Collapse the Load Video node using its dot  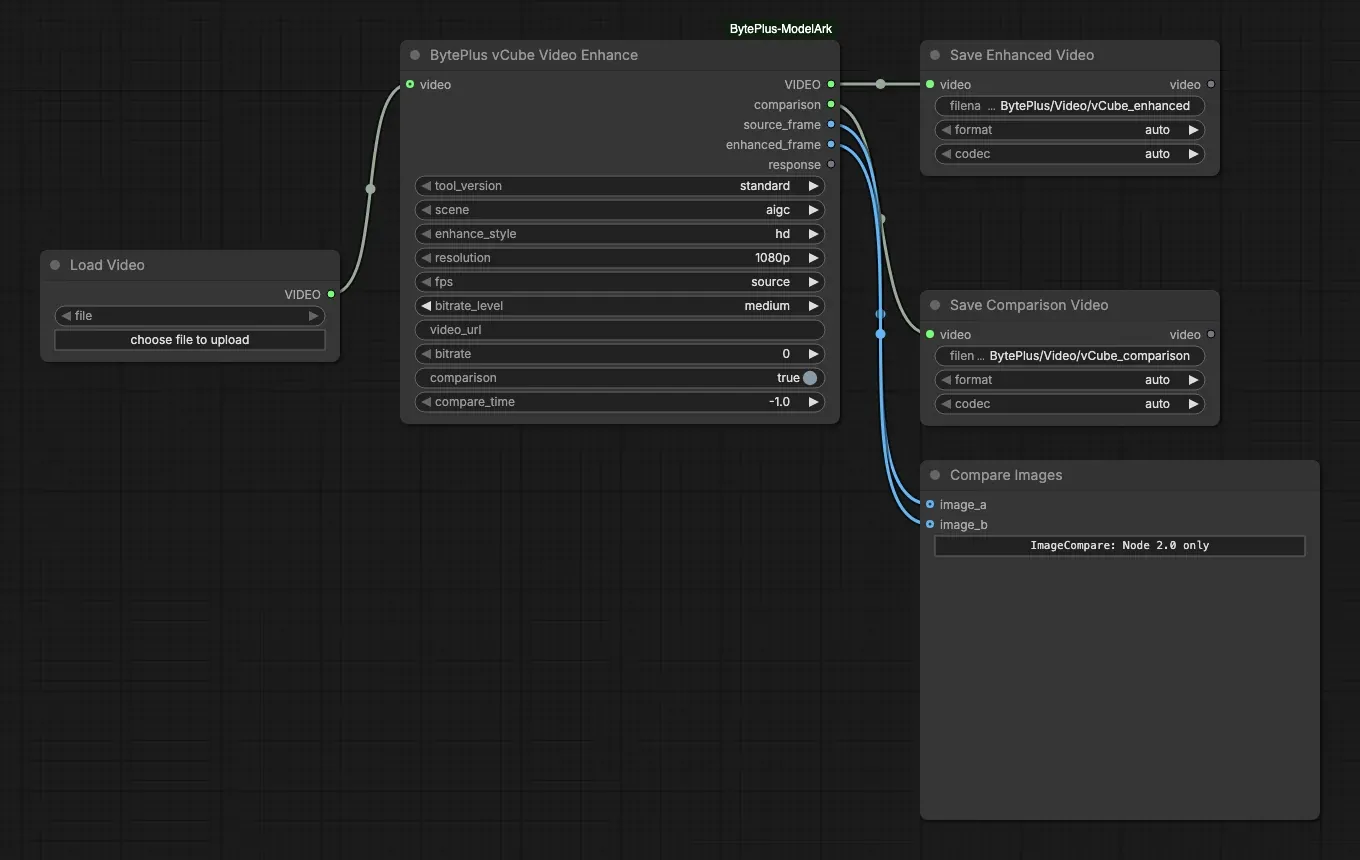coord(55,265)
